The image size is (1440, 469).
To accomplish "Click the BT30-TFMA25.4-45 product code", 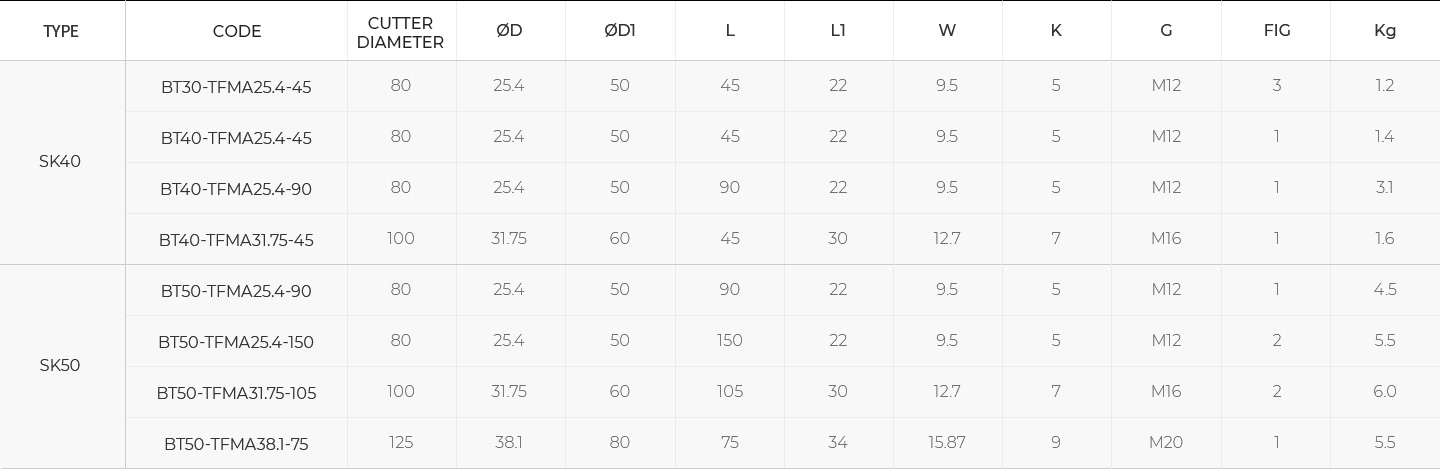I will [236, 87].
